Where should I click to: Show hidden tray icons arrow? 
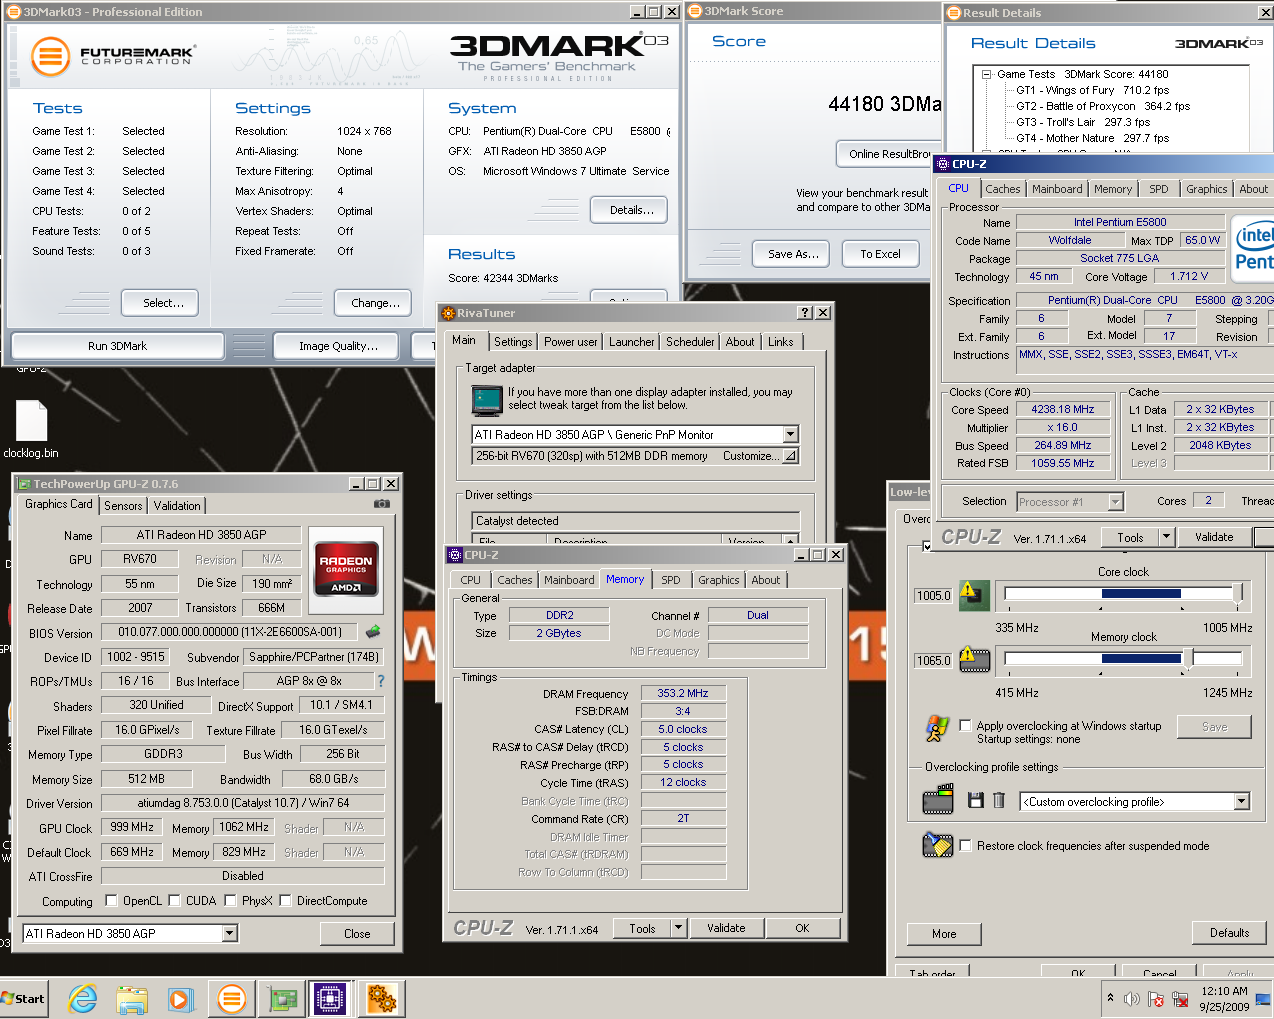[x=1110, y=998]
